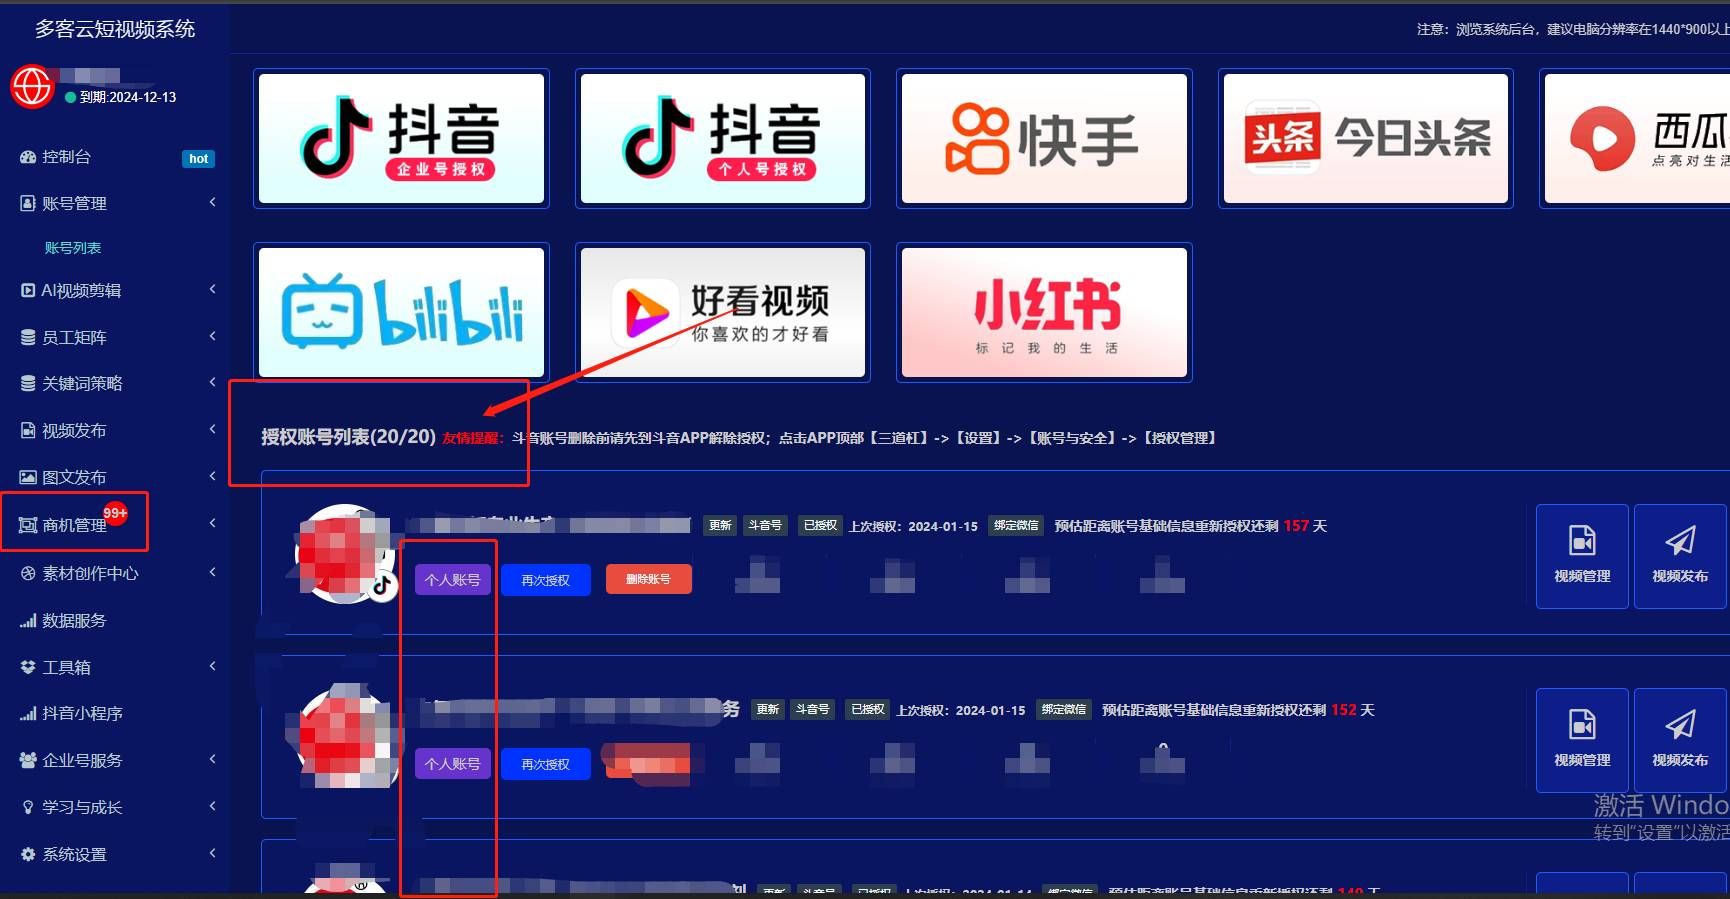Open the 控制台 dashboard menu item
This screenshot has height=899, width=1730.
pyautogui.click(x=66, y=157)
